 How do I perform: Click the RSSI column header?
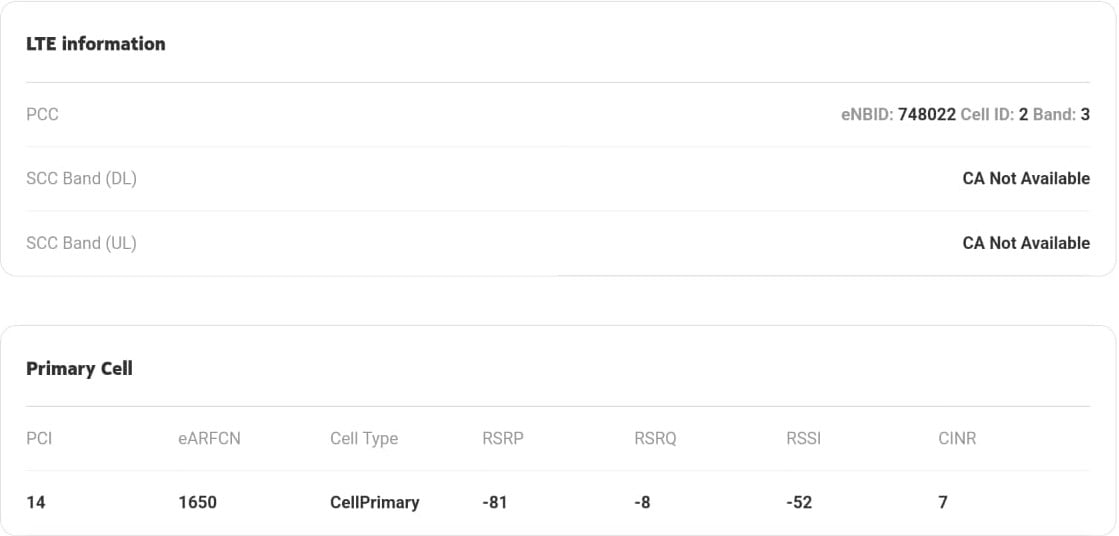pos(804,438)
